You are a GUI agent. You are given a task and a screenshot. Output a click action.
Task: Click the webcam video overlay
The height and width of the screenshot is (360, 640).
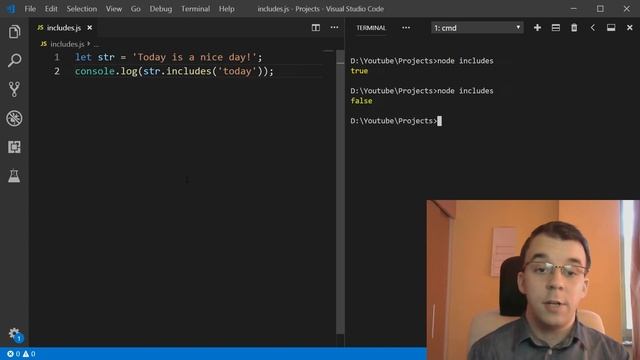tap(533, 280)
